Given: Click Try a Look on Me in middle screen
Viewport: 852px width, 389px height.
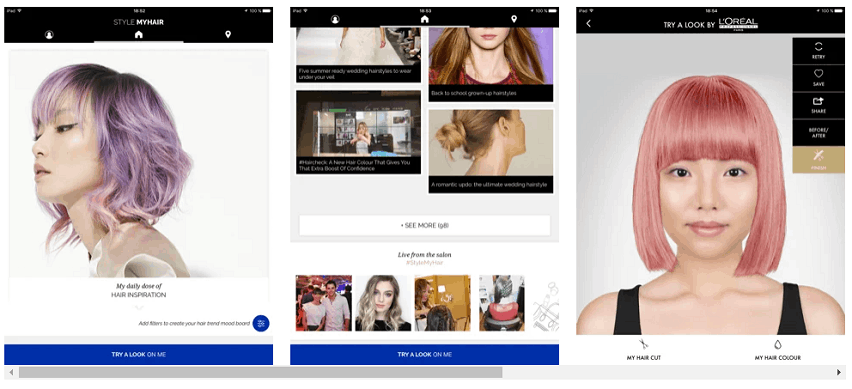Looking at the screenshot, I should (424, 354).
